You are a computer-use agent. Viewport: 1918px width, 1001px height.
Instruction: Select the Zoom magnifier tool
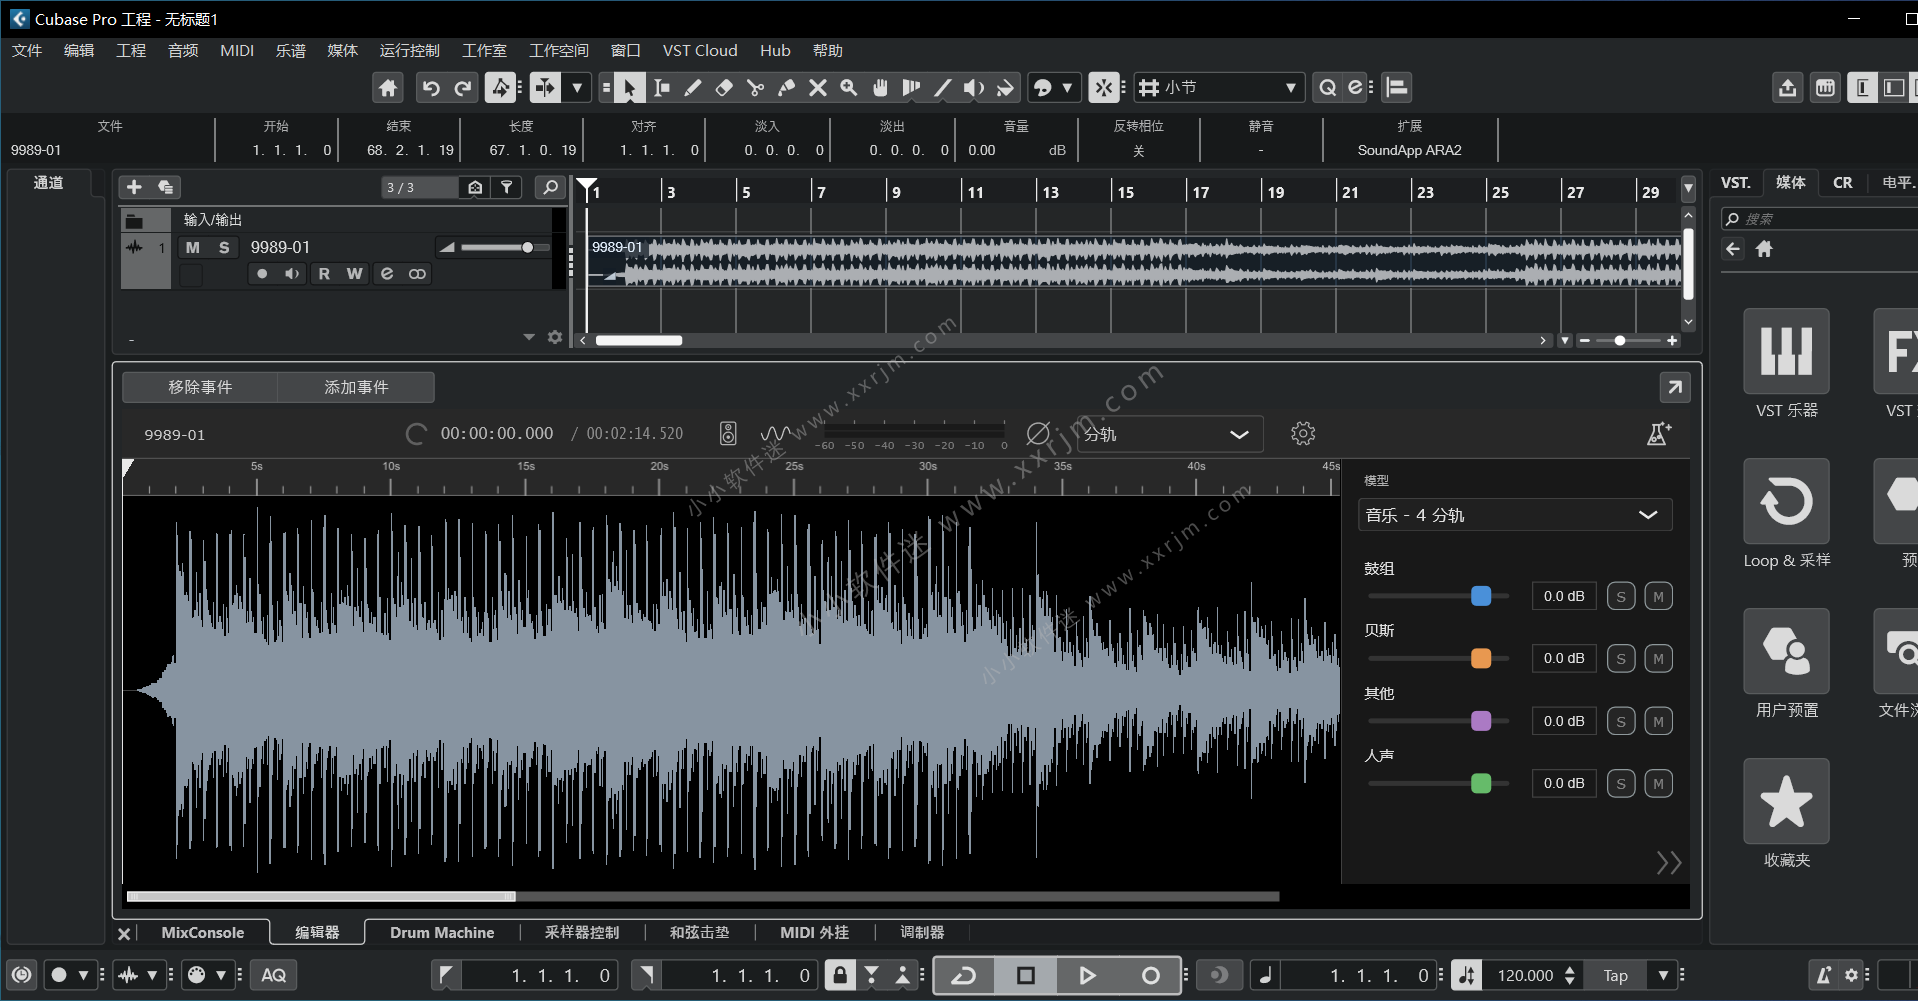849,88
